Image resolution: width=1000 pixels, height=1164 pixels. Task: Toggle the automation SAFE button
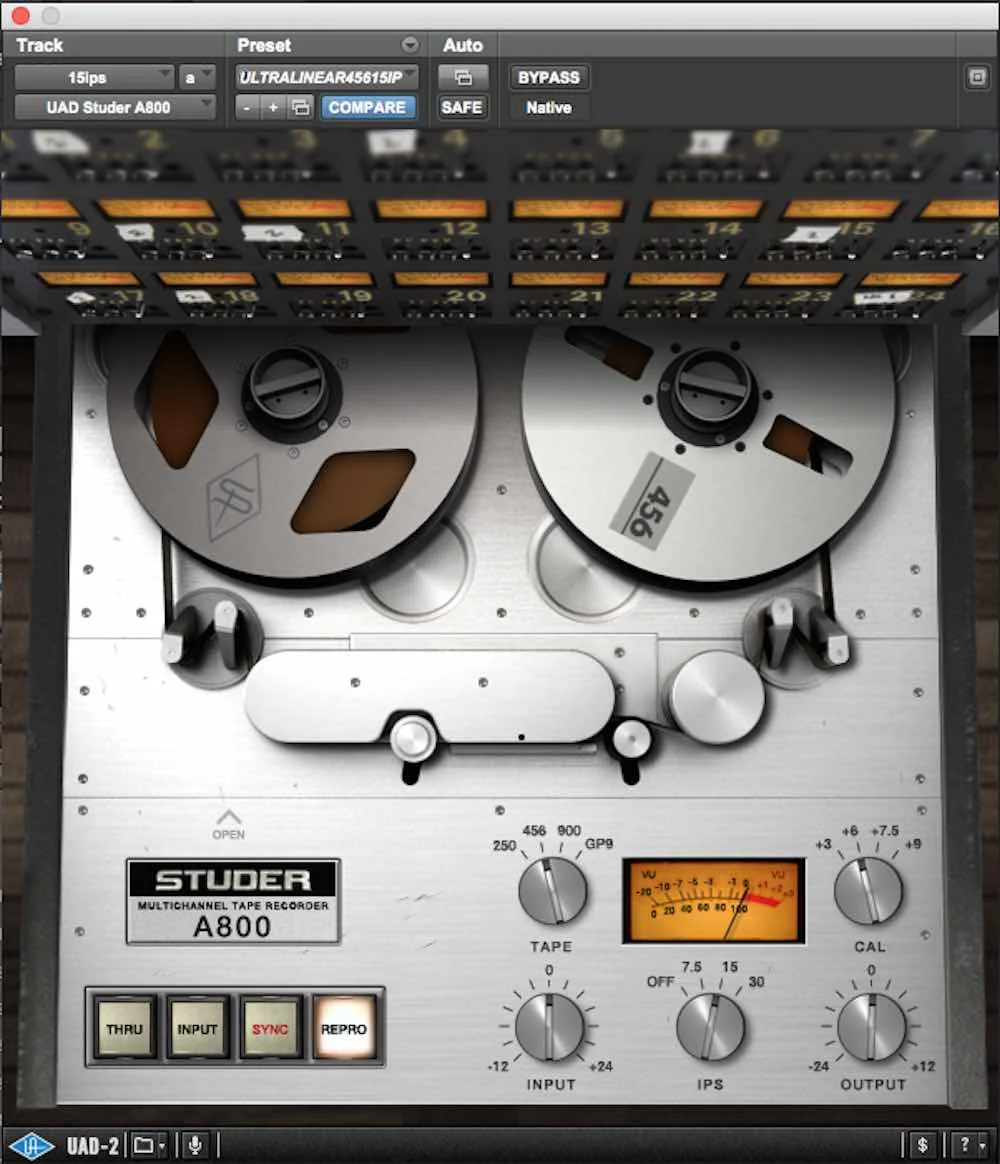tap(462, 108)
